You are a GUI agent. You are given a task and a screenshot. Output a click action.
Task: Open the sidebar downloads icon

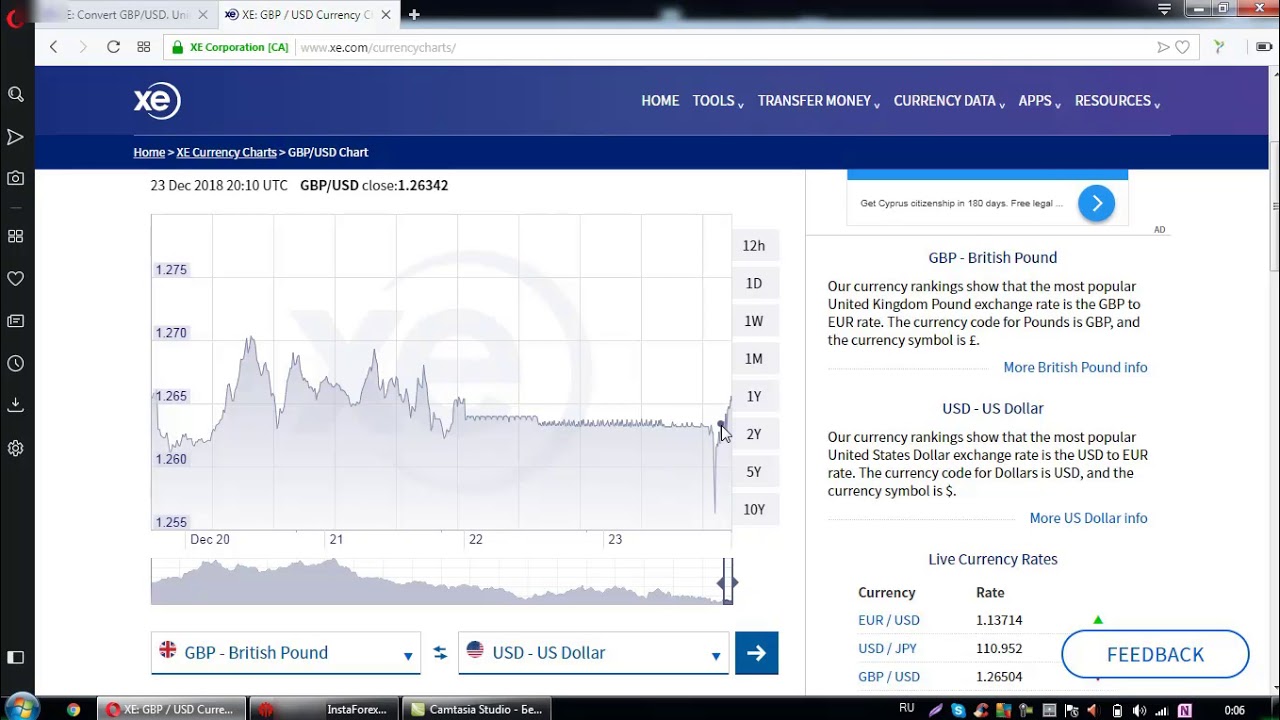pyautogui.click(x=16, y=405)
